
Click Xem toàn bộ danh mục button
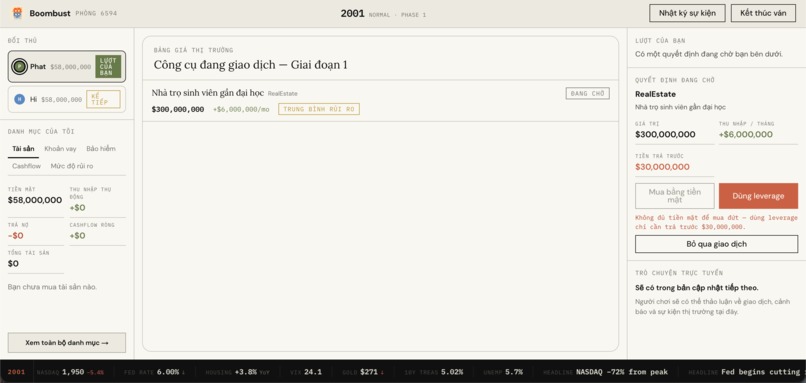pos(67,343)
